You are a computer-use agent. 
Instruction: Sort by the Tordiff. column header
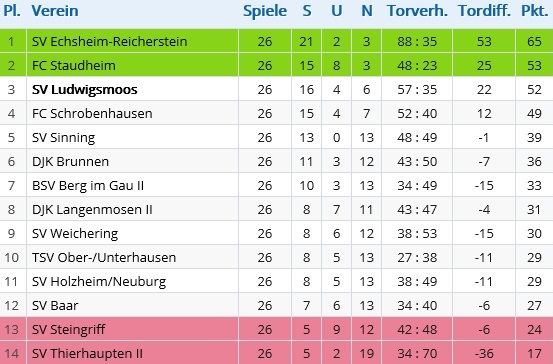[484, 11]
